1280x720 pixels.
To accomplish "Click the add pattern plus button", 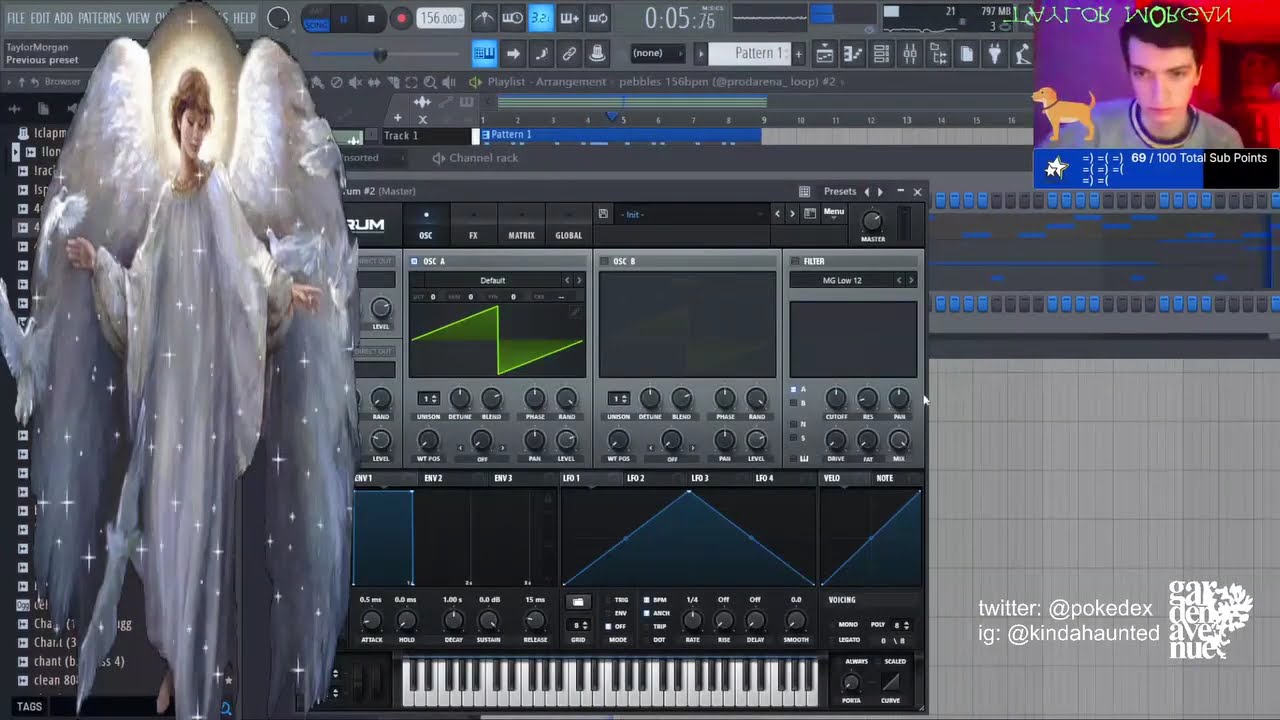I will click(798, 54).
